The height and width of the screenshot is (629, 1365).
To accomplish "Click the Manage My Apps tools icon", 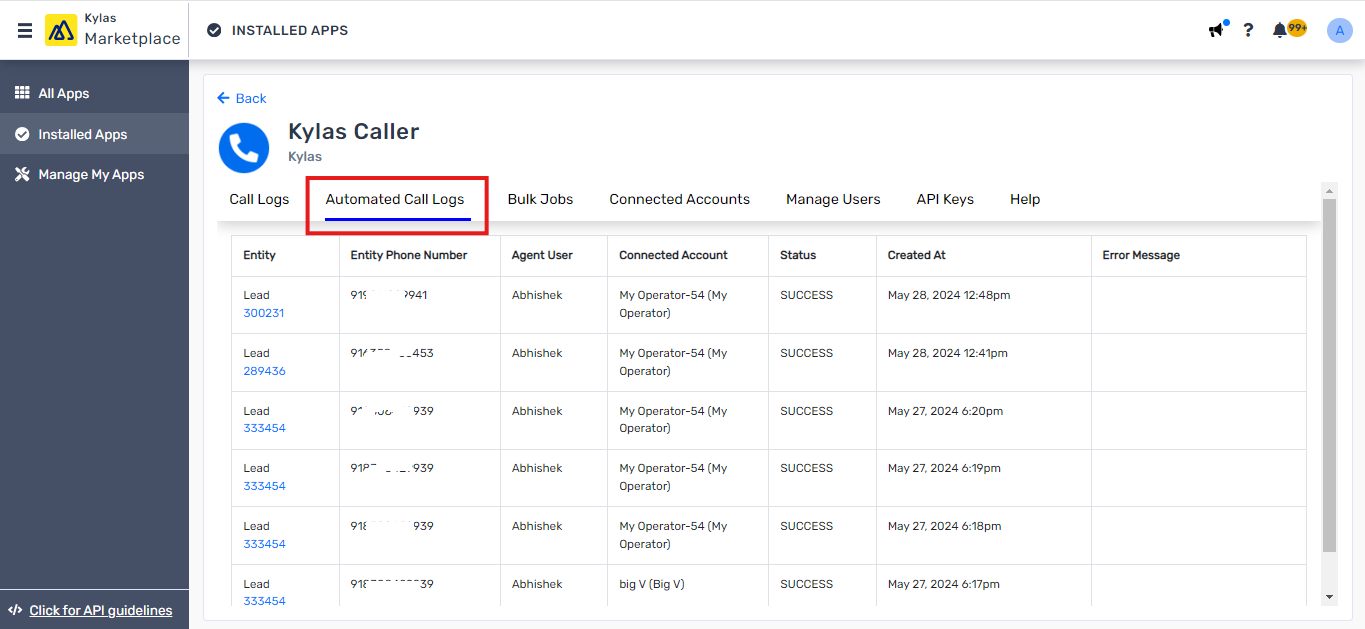I will click(22, 174).
